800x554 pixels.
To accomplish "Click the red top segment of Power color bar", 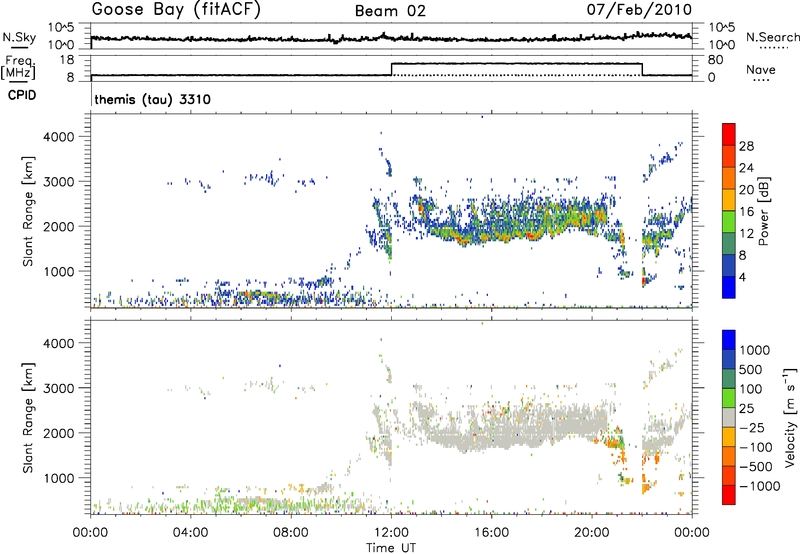I will pos(729,134).
